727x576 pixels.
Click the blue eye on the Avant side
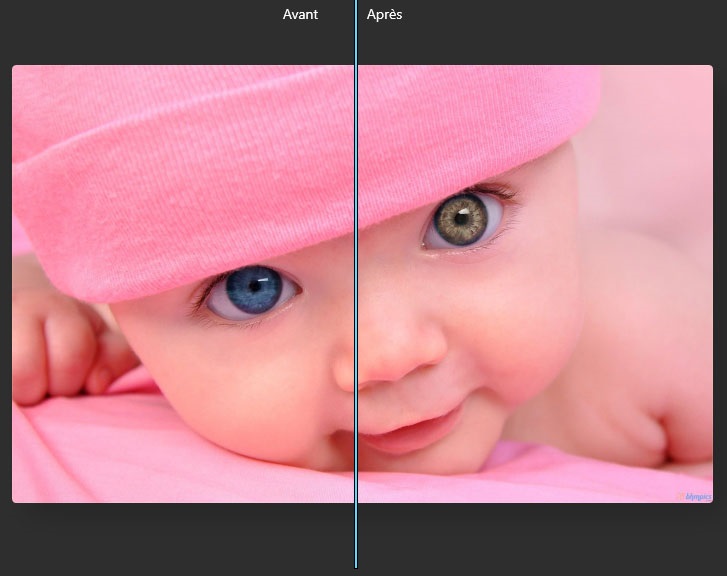(x=252, y=290)
